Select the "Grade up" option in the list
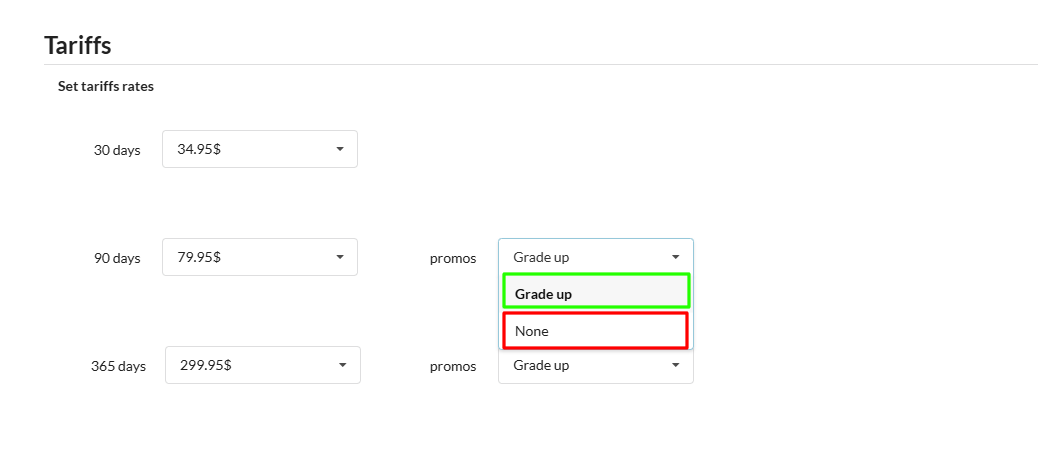1038x452 pixels. point(596,292)
